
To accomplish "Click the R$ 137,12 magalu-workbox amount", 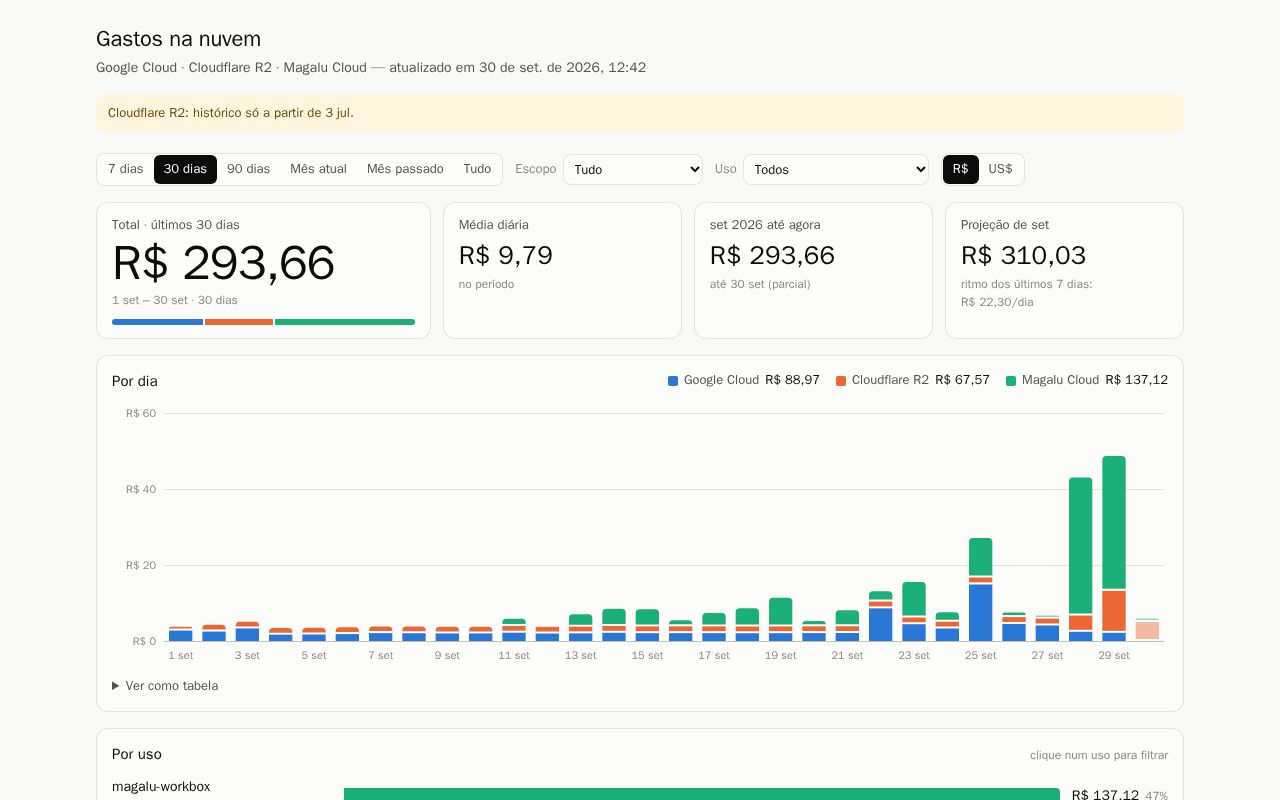I will click(x=1105, y=795).
